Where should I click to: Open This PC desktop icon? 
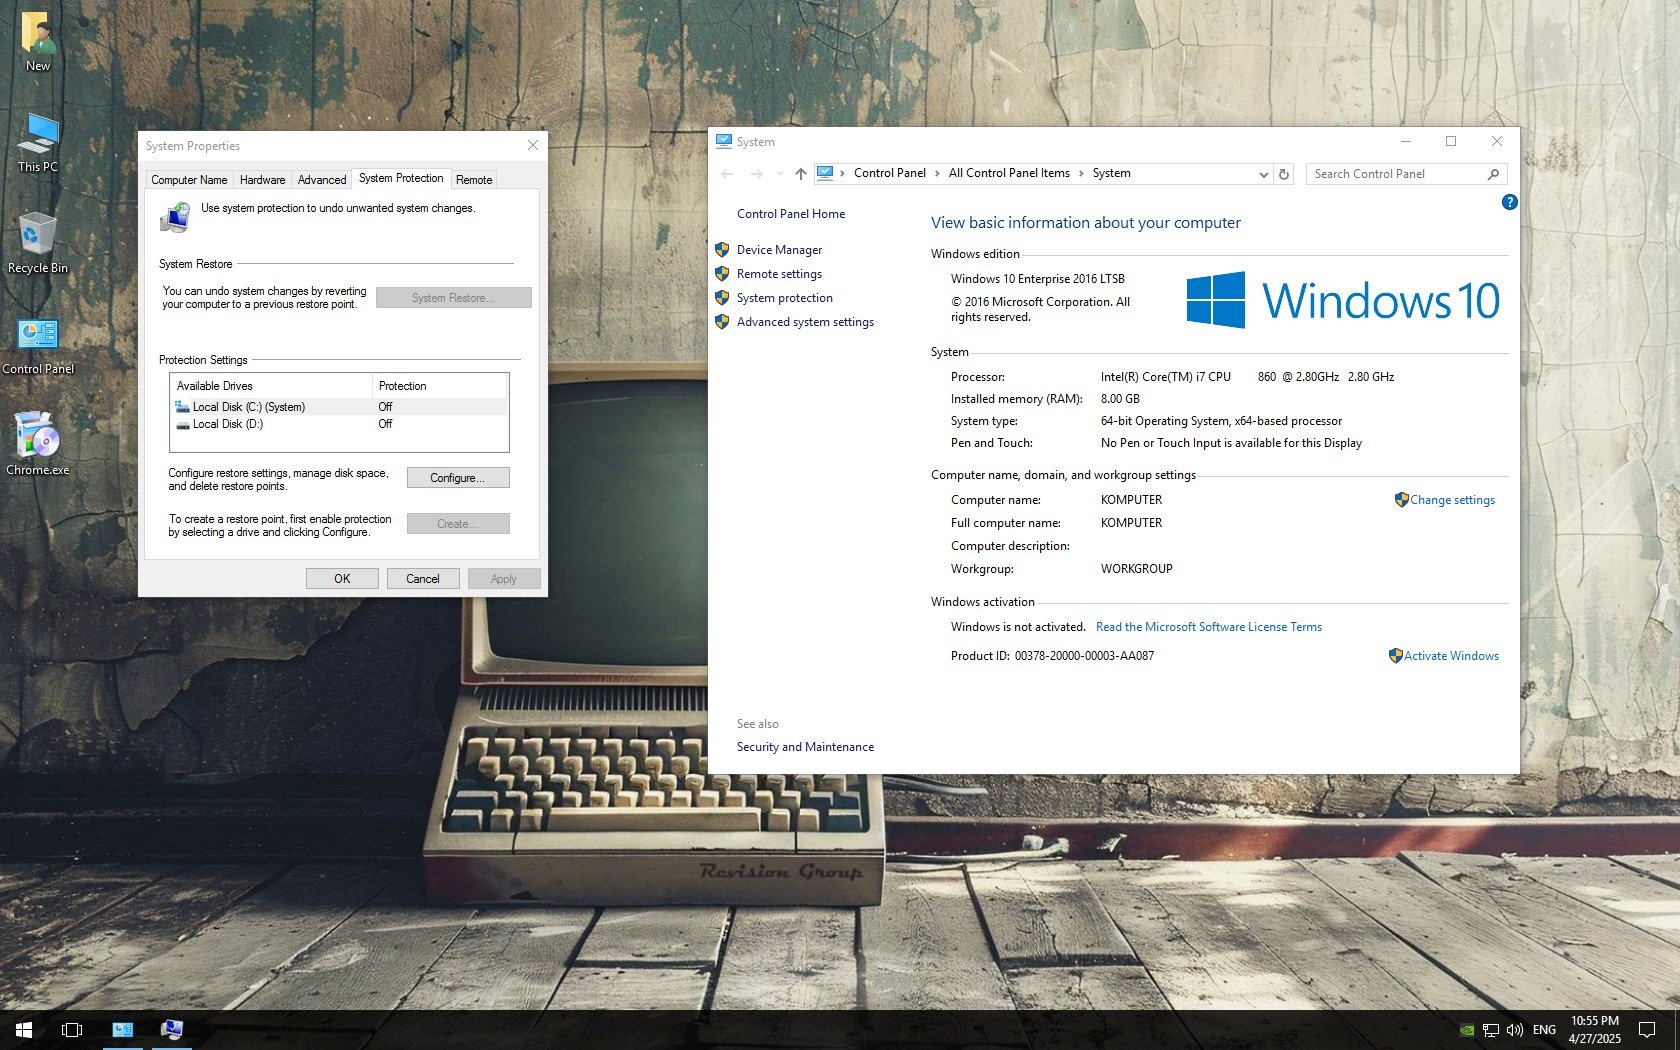click(38, 140)
